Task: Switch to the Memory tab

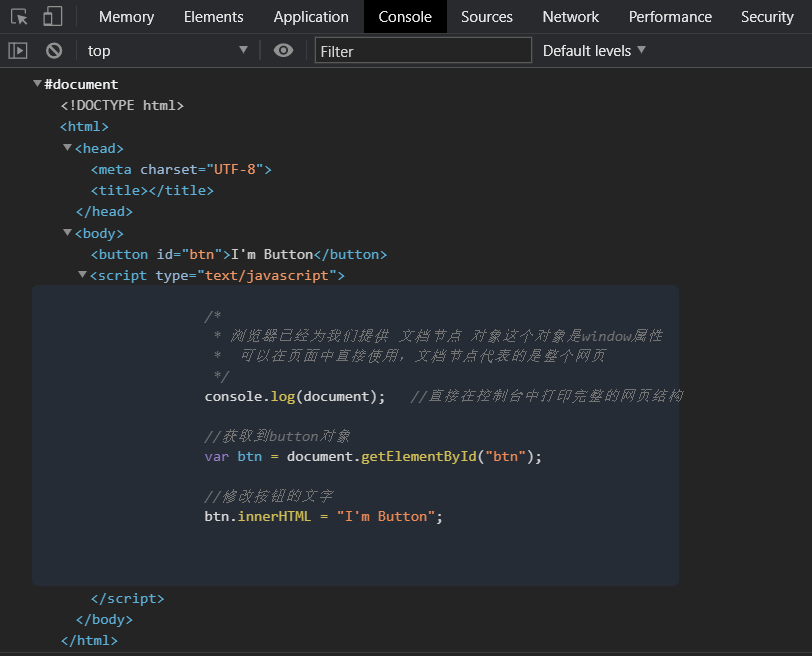Action: point(126,17)
